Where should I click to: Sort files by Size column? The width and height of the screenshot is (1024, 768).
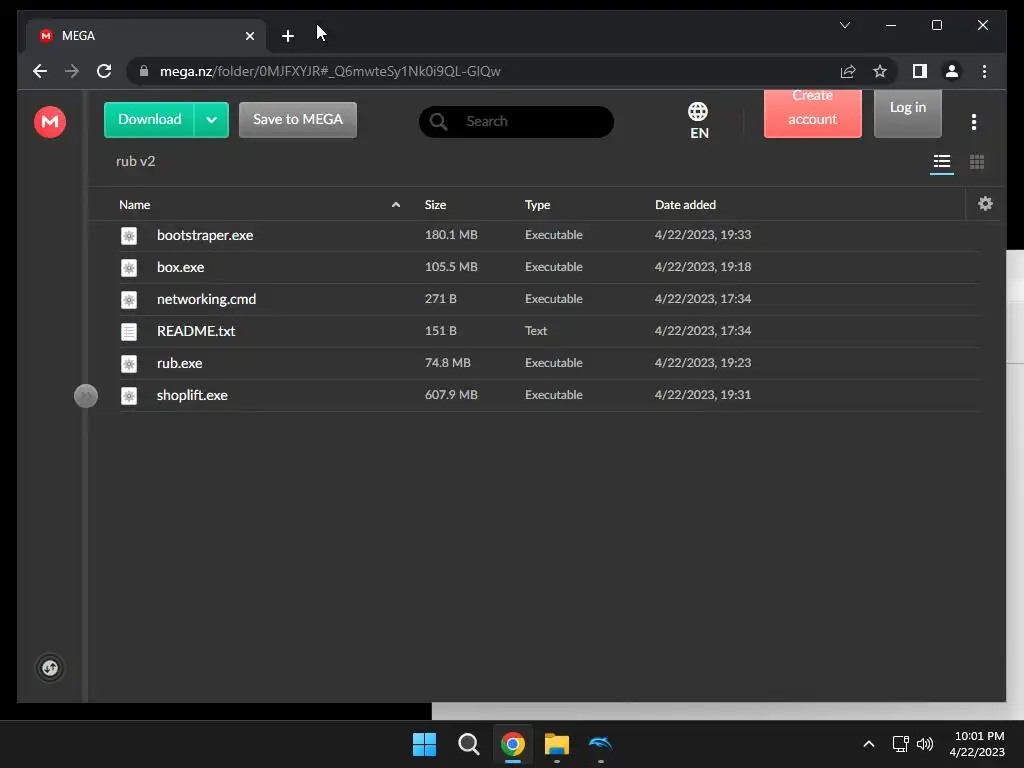coord(435,205)
